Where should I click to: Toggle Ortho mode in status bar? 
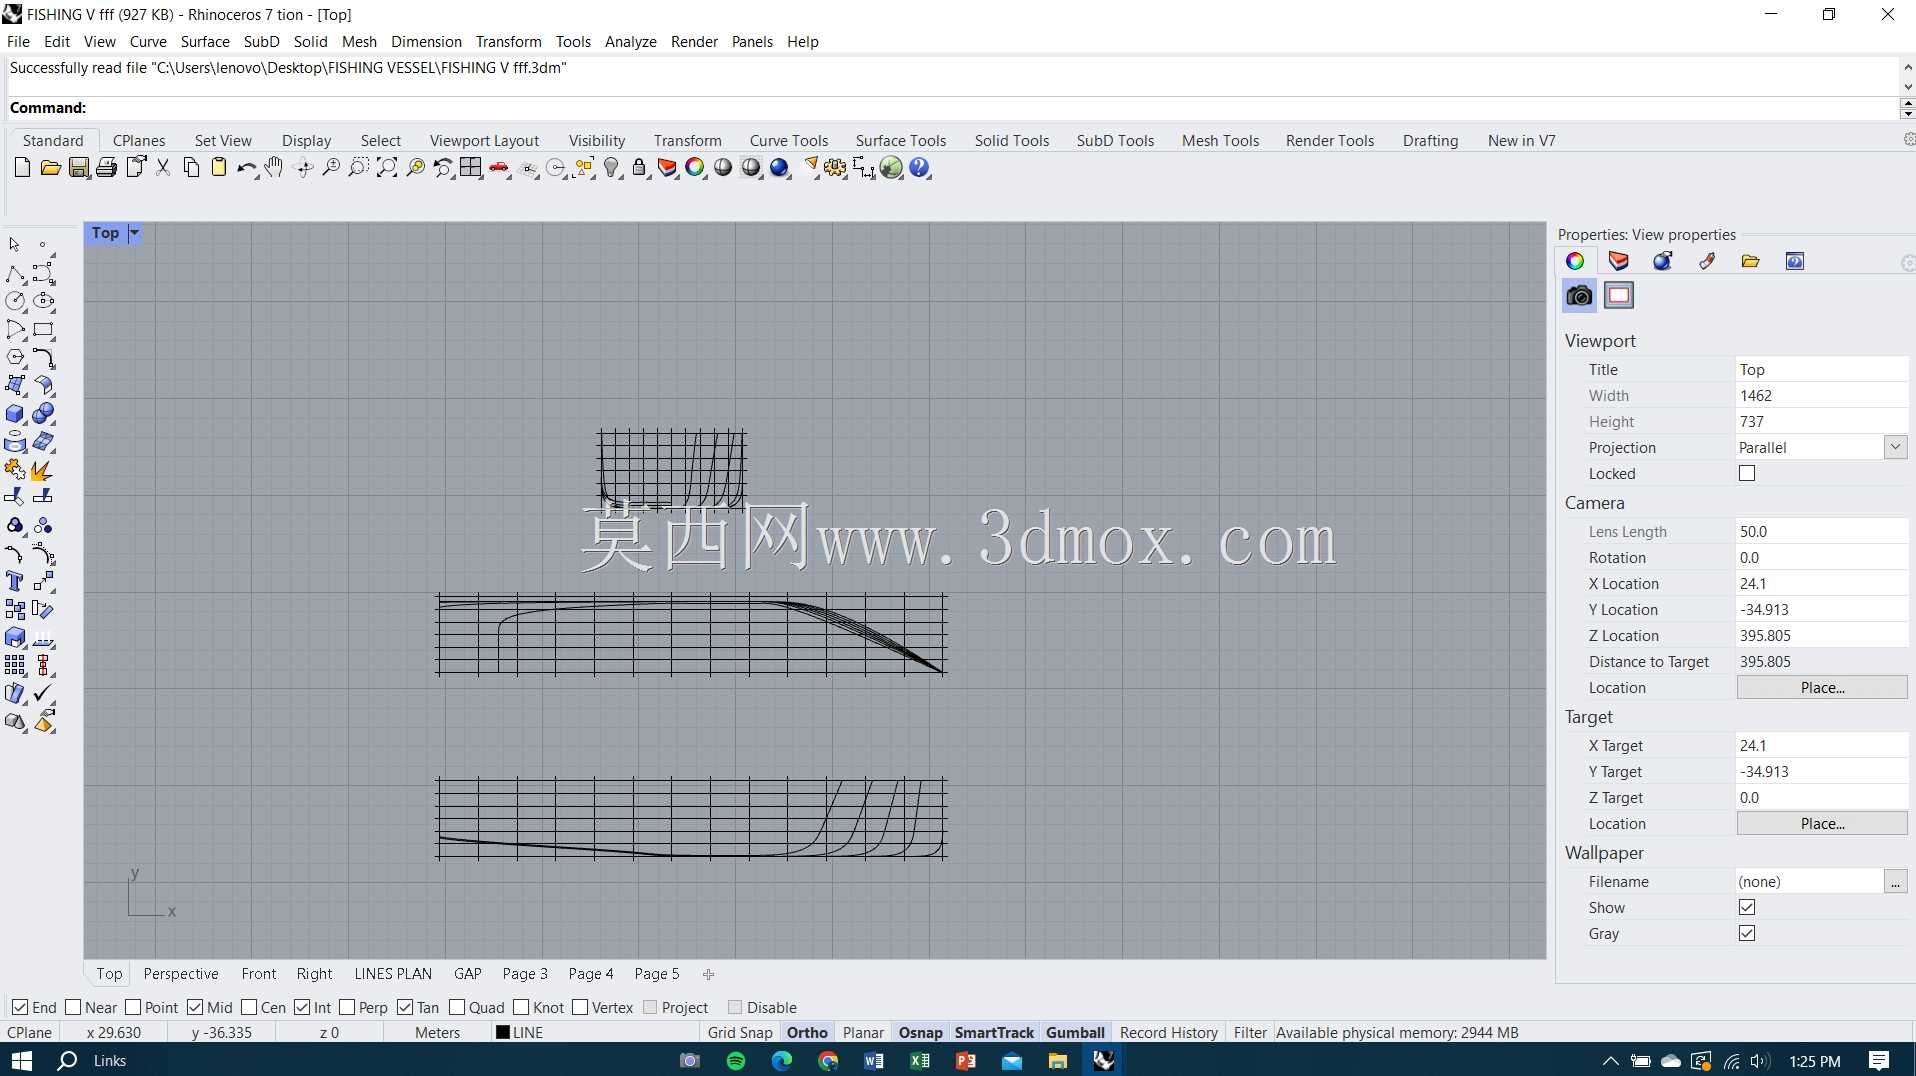click(807, 1033)
